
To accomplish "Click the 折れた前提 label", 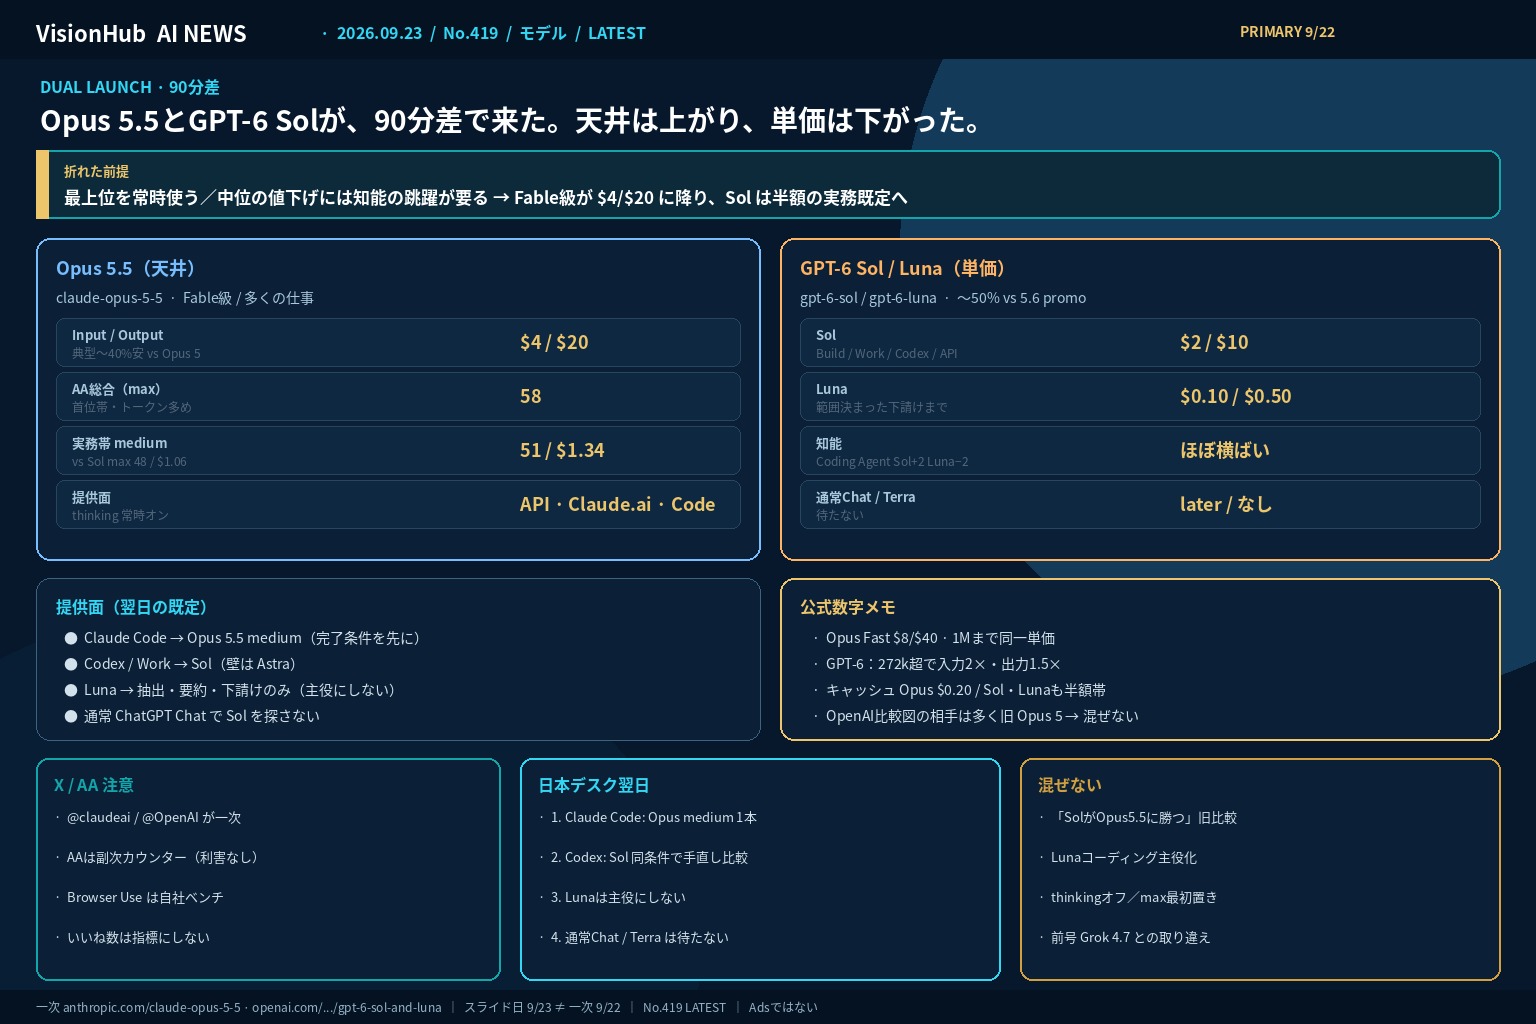I will [96, 171].
